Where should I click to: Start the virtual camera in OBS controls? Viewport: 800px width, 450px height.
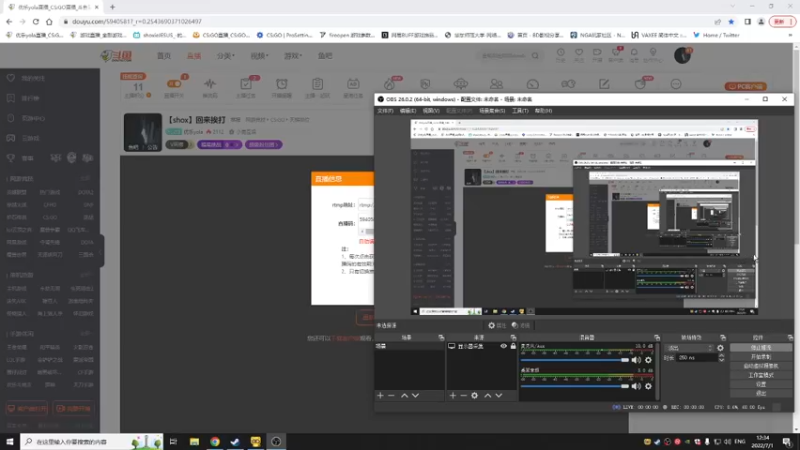tap(761, 366)
